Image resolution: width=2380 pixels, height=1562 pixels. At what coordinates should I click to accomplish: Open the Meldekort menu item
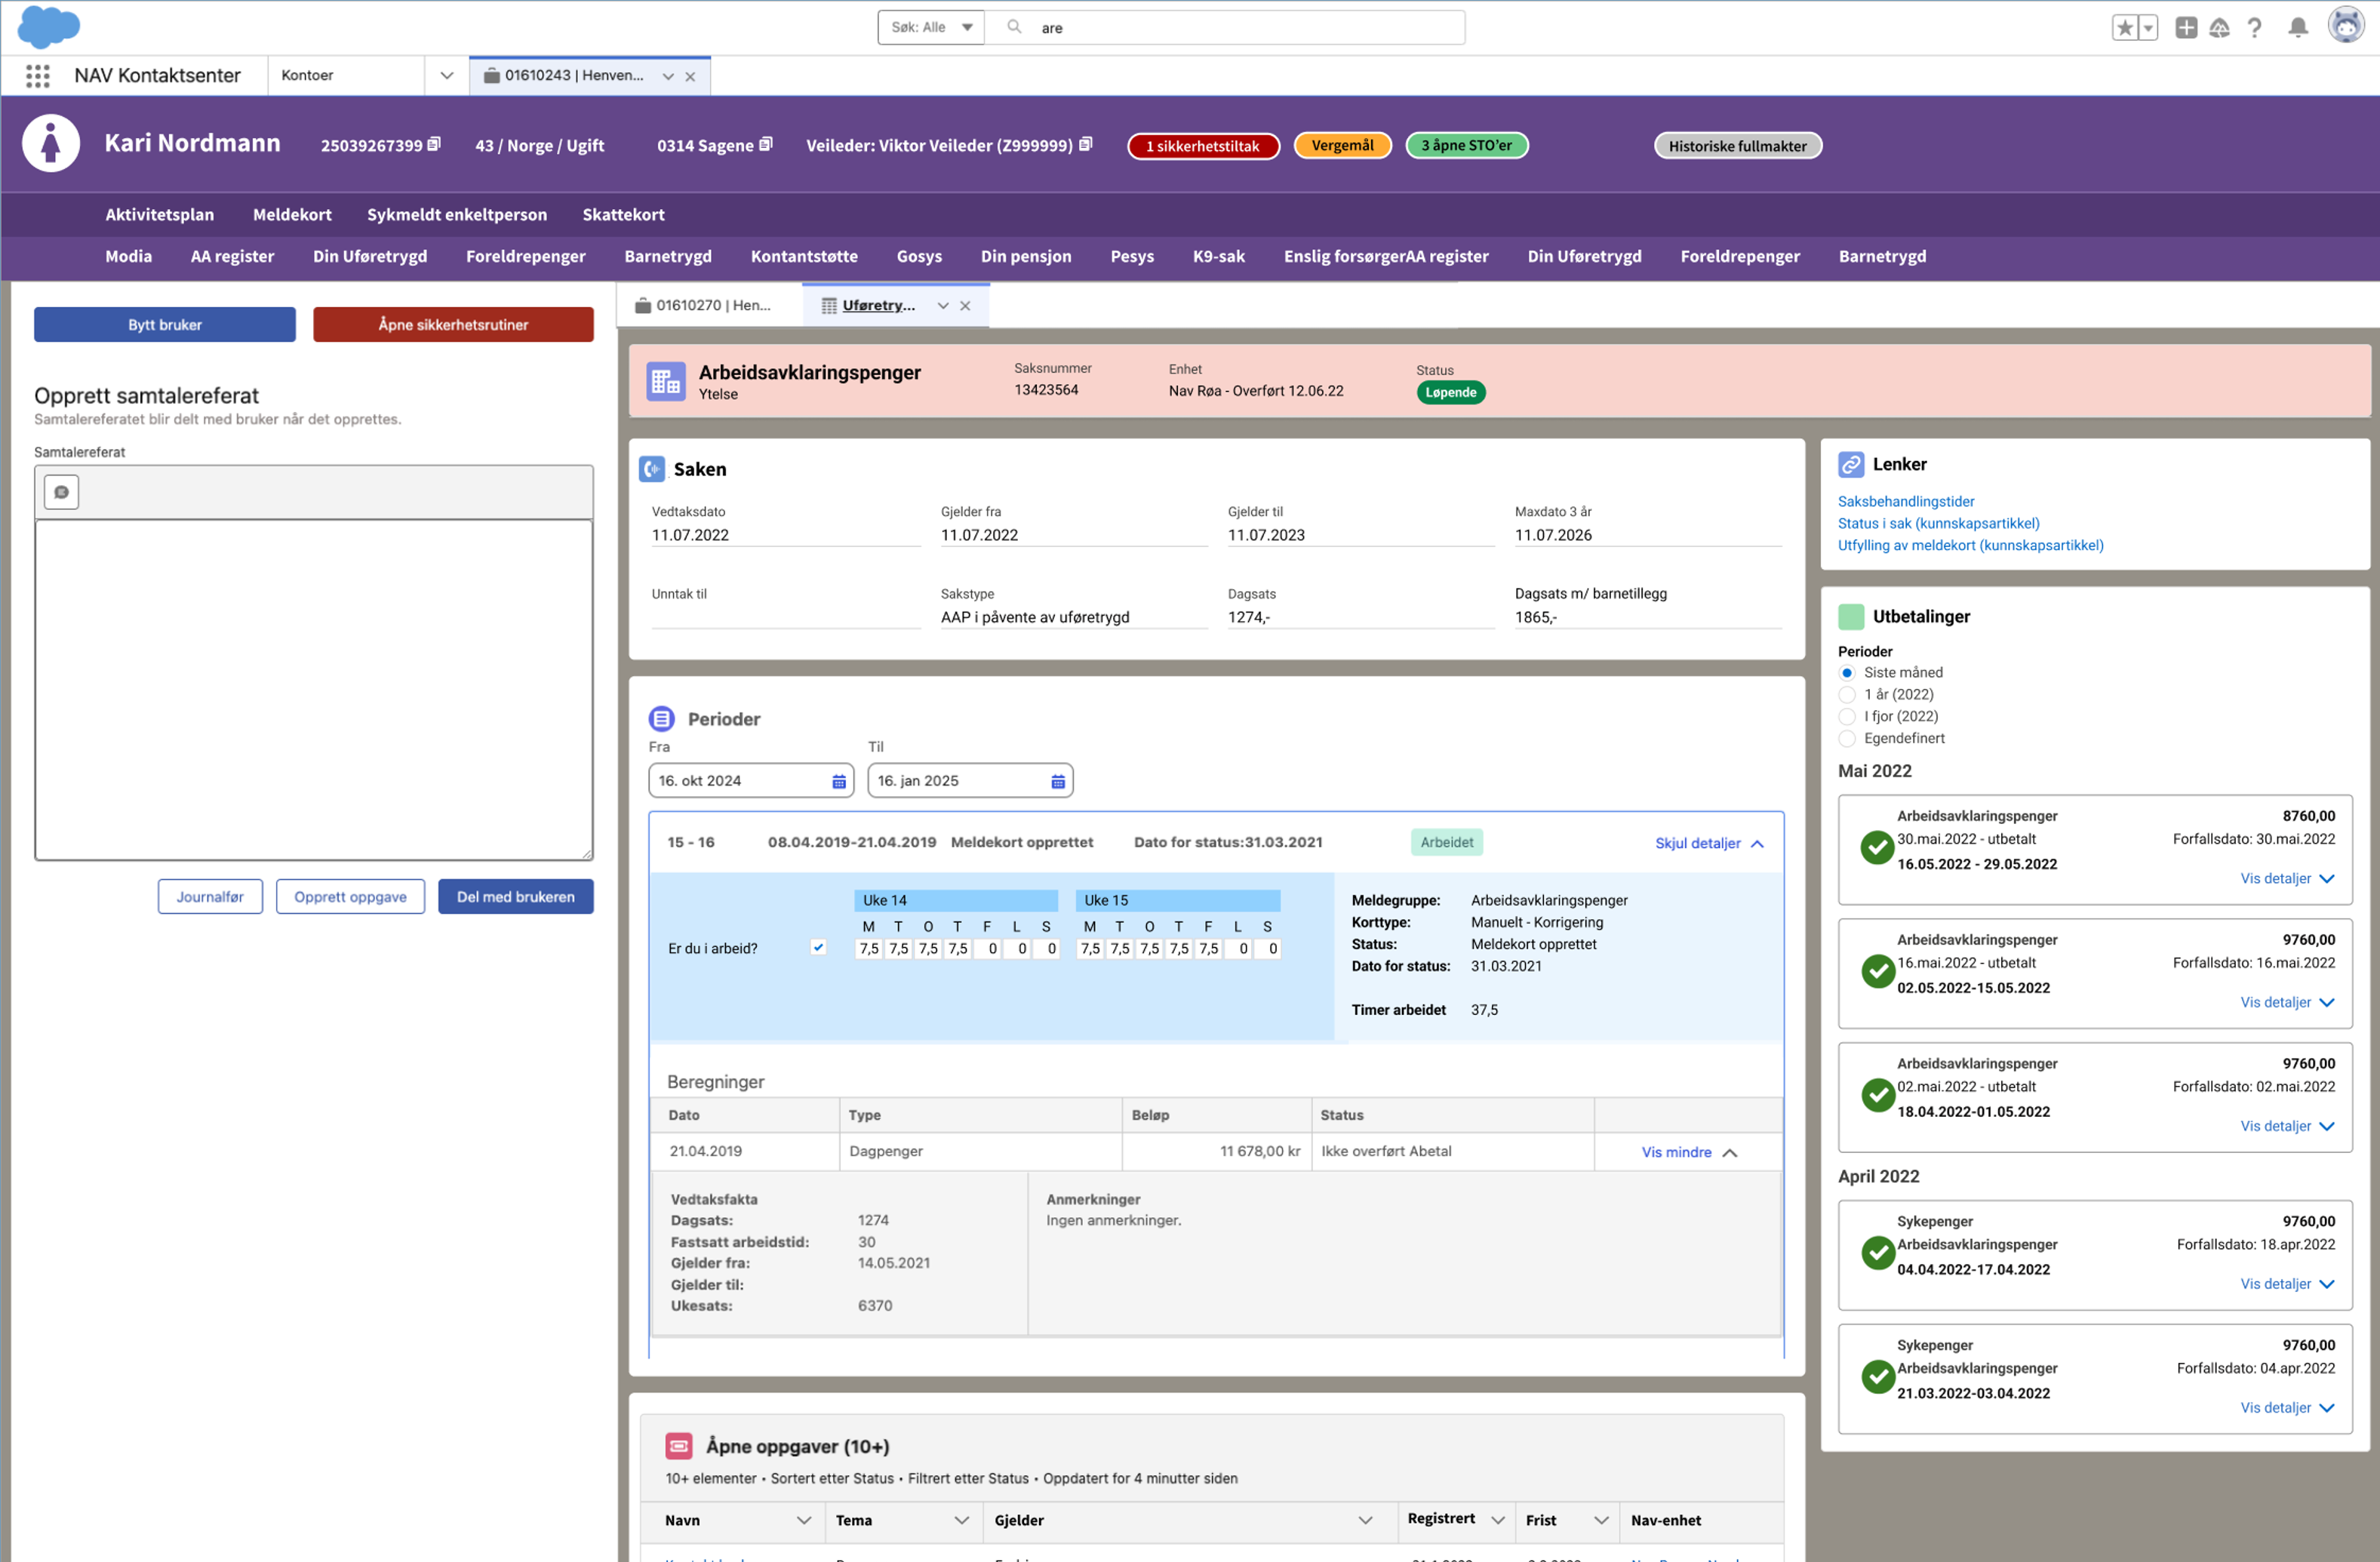[292, 215]
